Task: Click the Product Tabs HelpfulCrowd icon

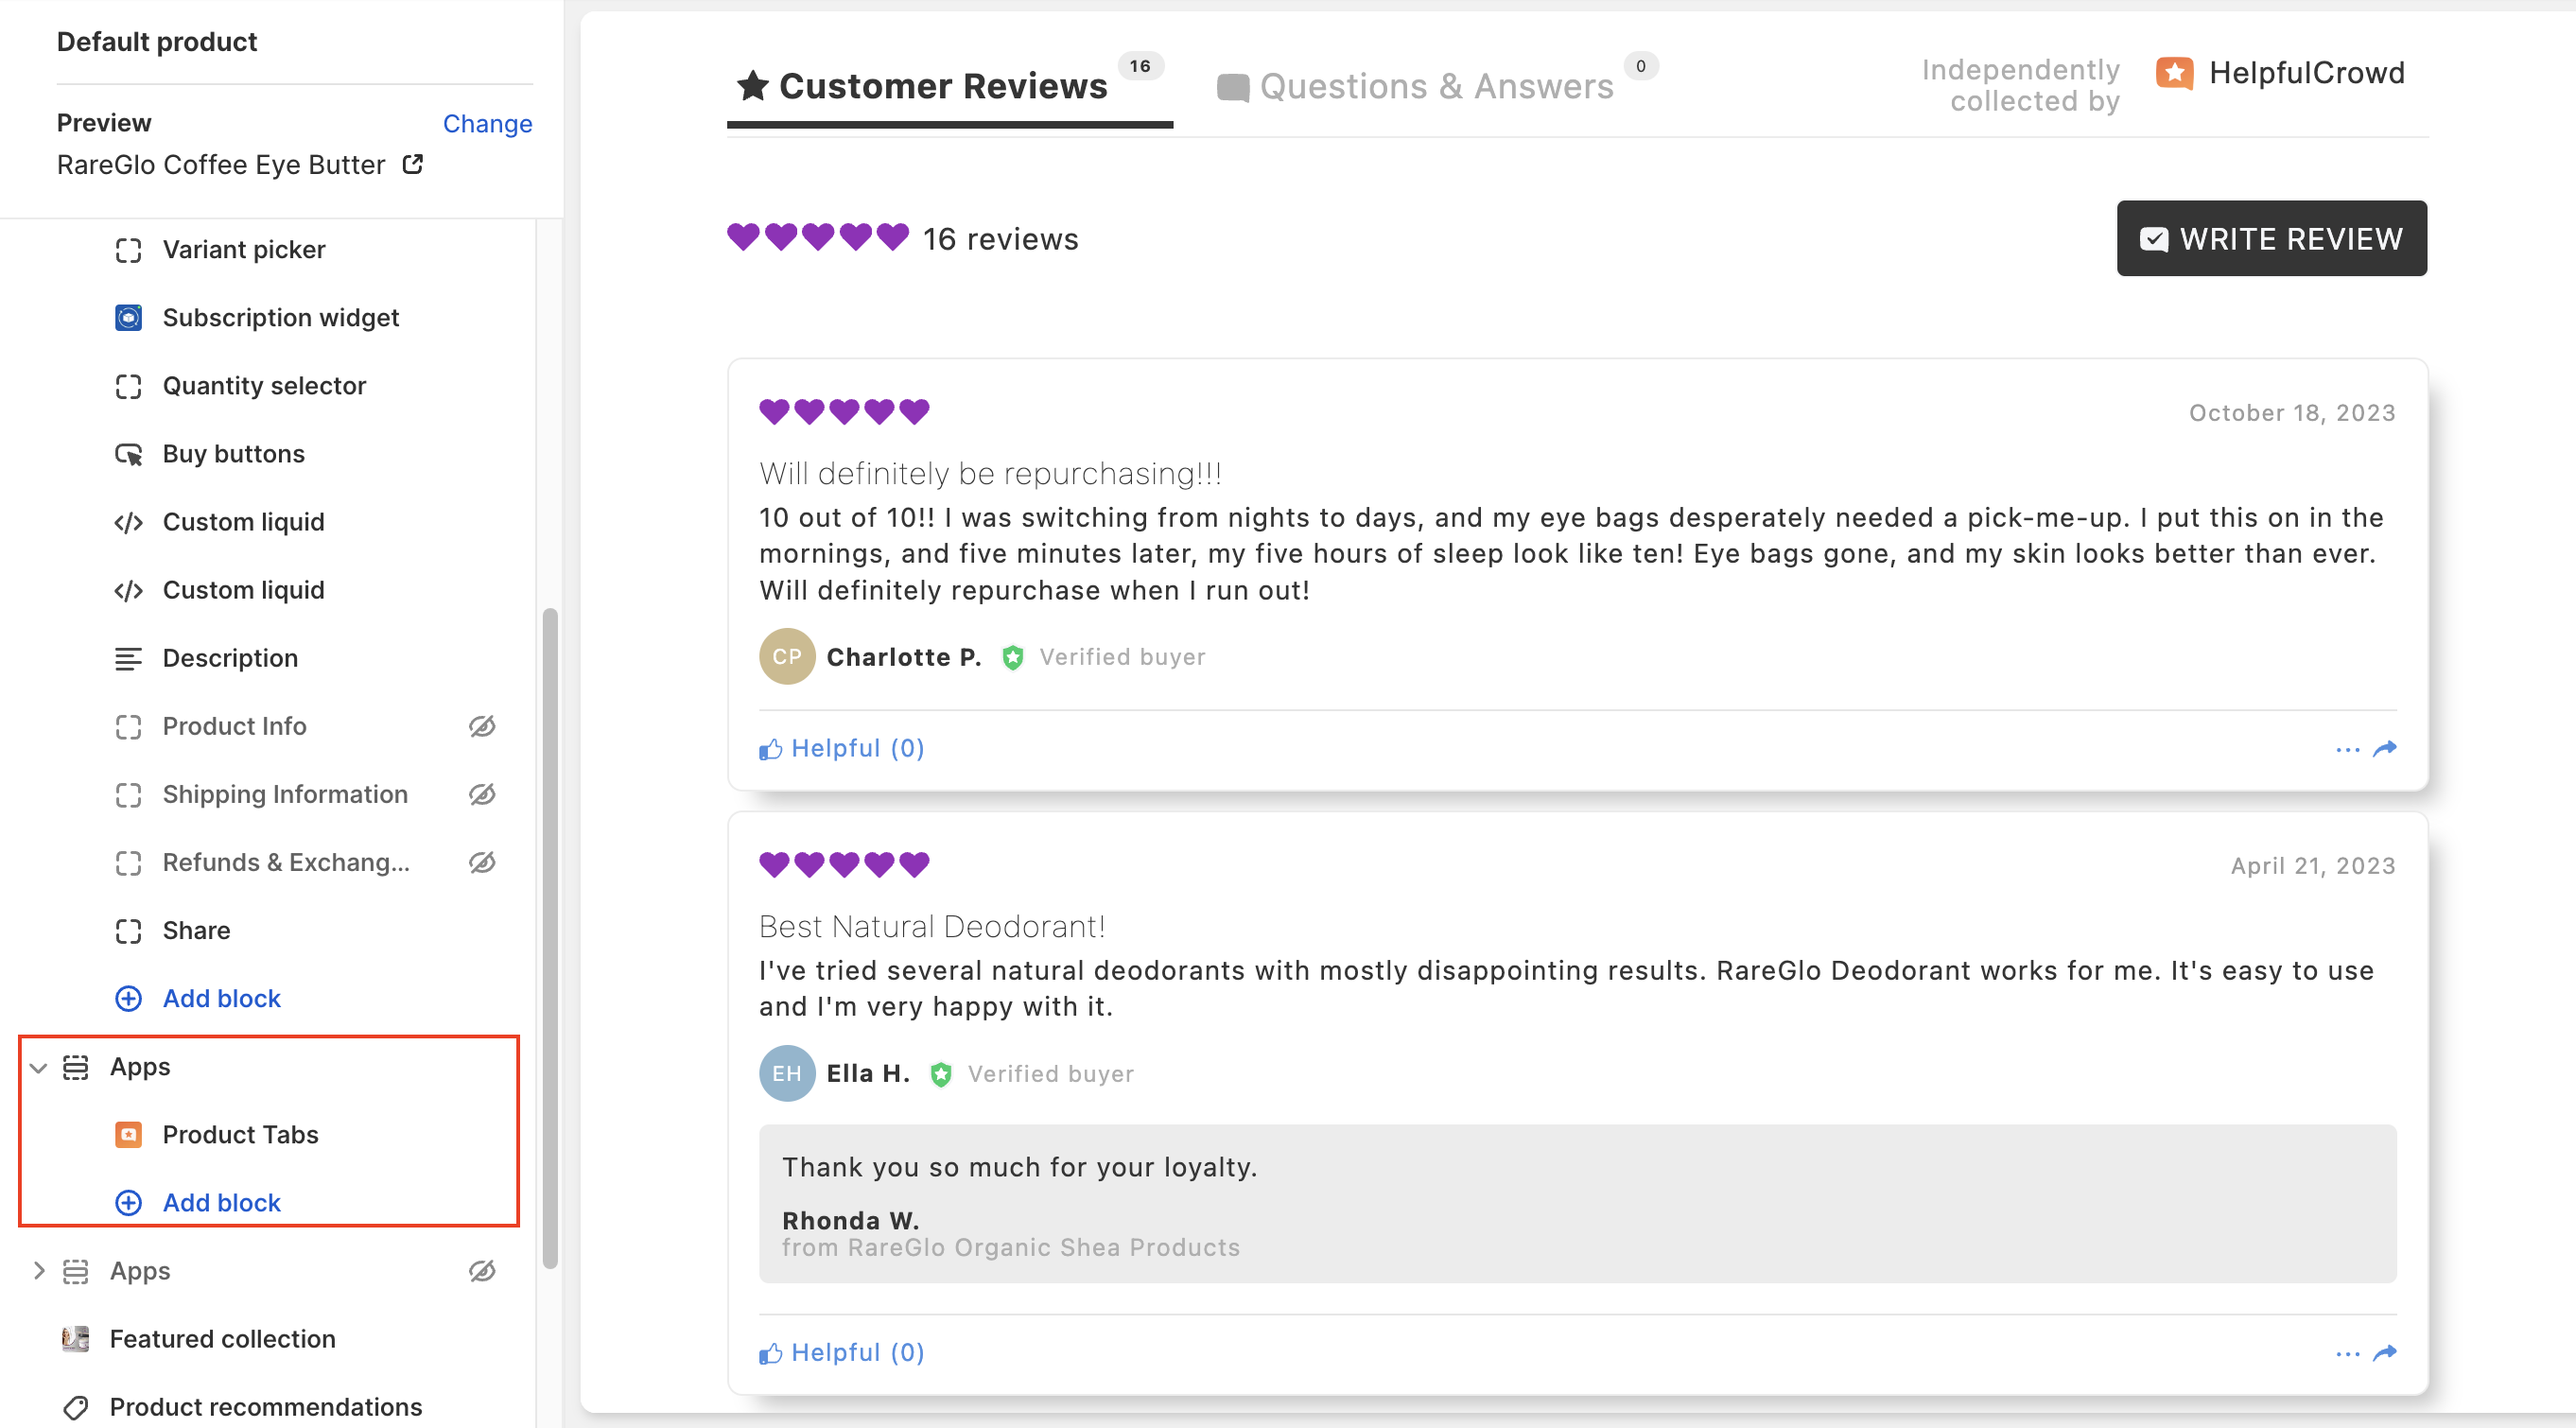Action: click(128, 1135)
